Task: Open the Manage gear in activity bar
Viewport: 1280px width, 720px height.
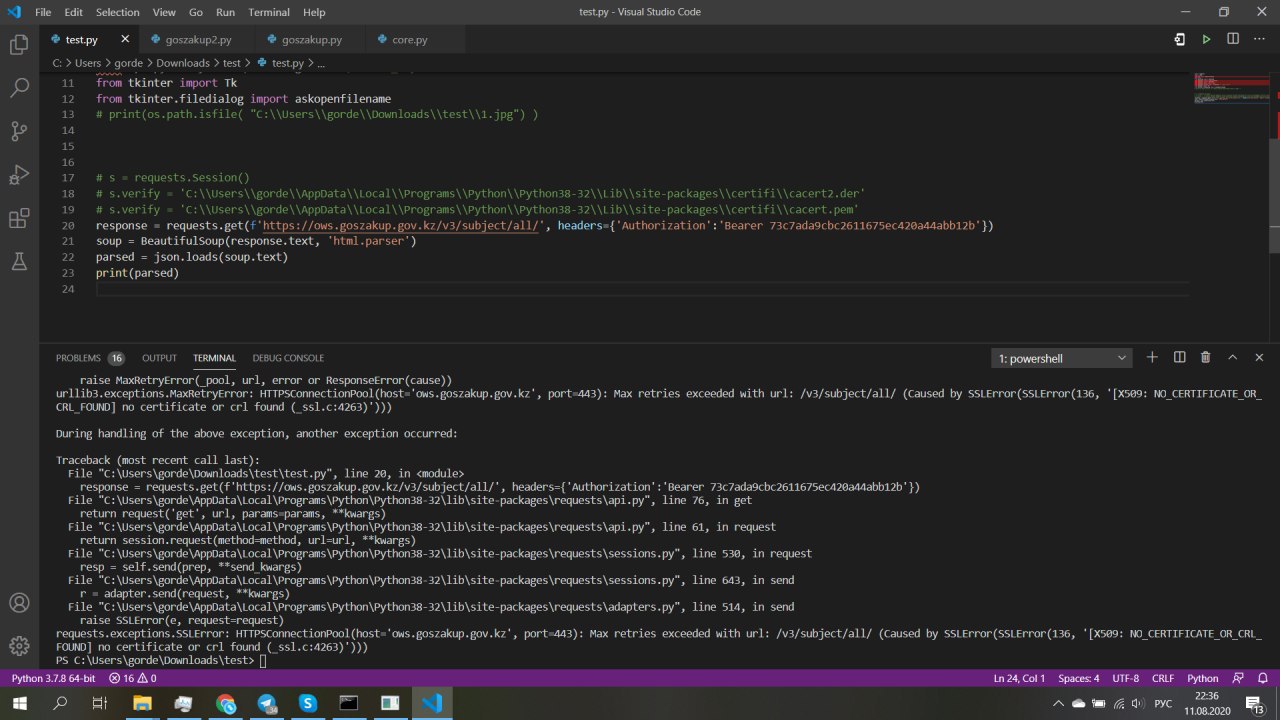Action: (x=19, y=646)
